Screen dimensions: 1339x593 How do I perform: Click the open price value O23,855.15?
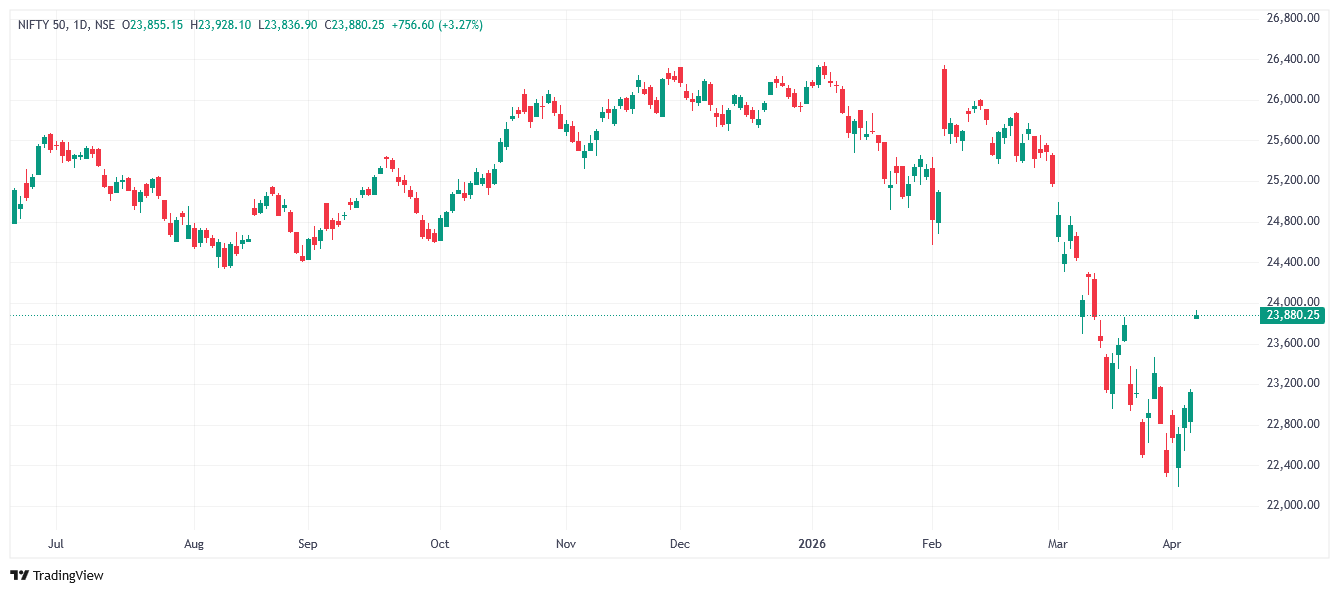coord(153,24)
